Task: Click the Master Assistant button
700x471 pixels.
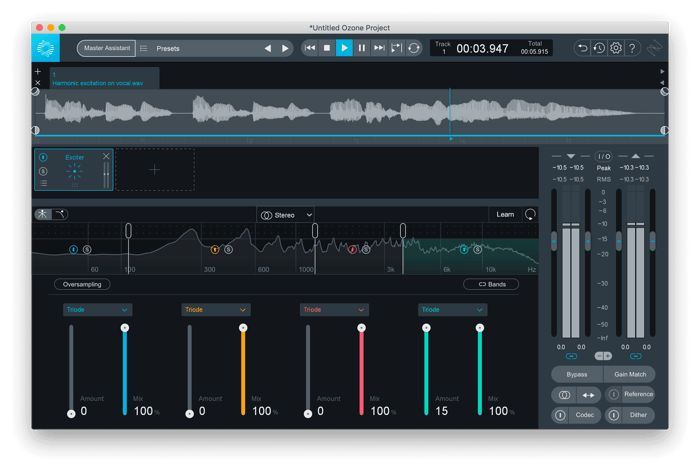Action: (x=107, y=48)
